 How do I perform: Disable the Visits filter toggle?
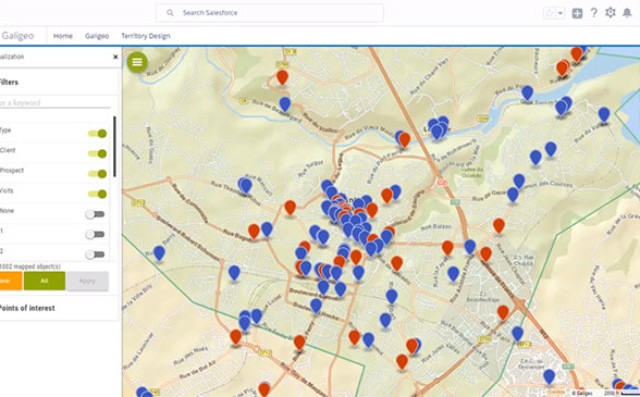pyautogui.click(x=98, y=194)
